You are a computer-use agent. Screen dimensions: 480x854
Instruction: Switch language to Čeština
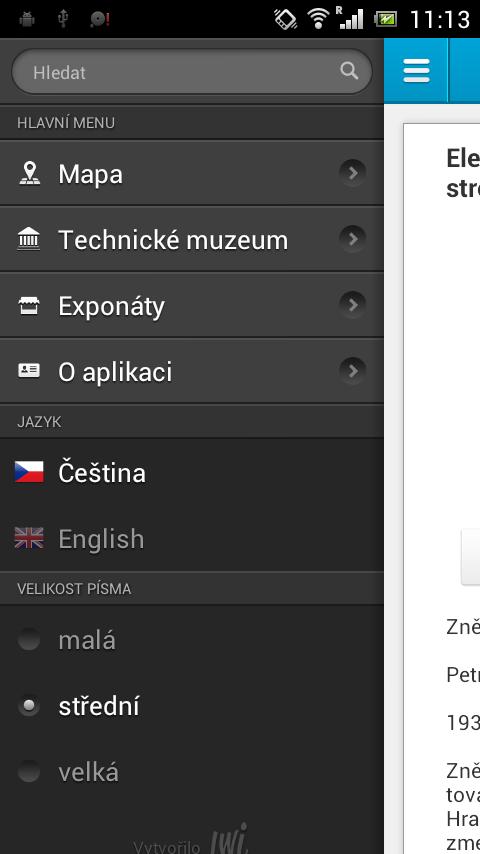pyautogui.click(x=192, y=472)
